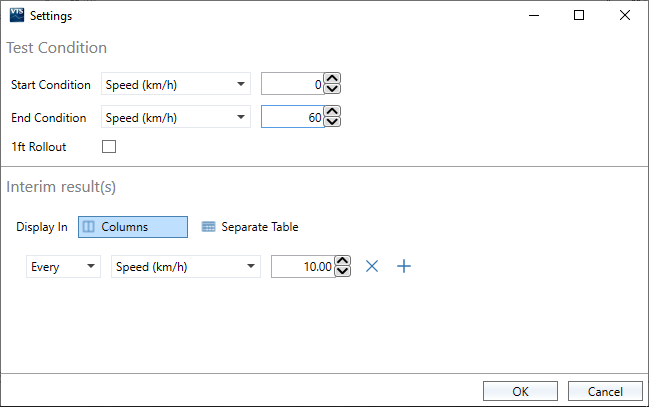The width and height of the screenshot is (649, 407).
Task: Click the OK button
Action: coord(520,391)
